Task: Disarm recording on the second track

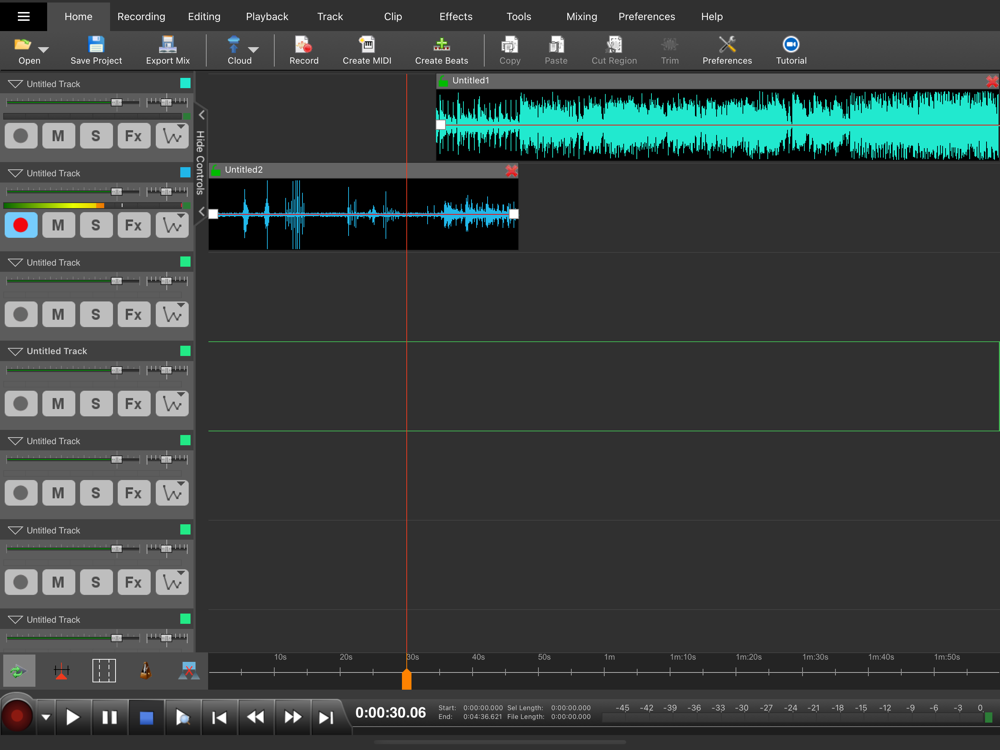Action: [21, 225]
